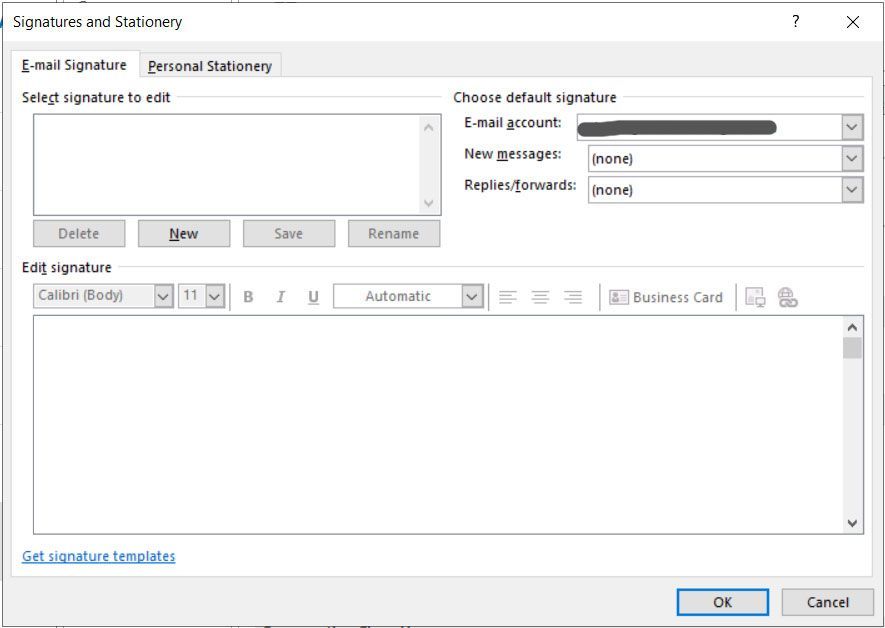Open the New messages signature dropdown
Screen dimensions: 885x628
(852, 159)
